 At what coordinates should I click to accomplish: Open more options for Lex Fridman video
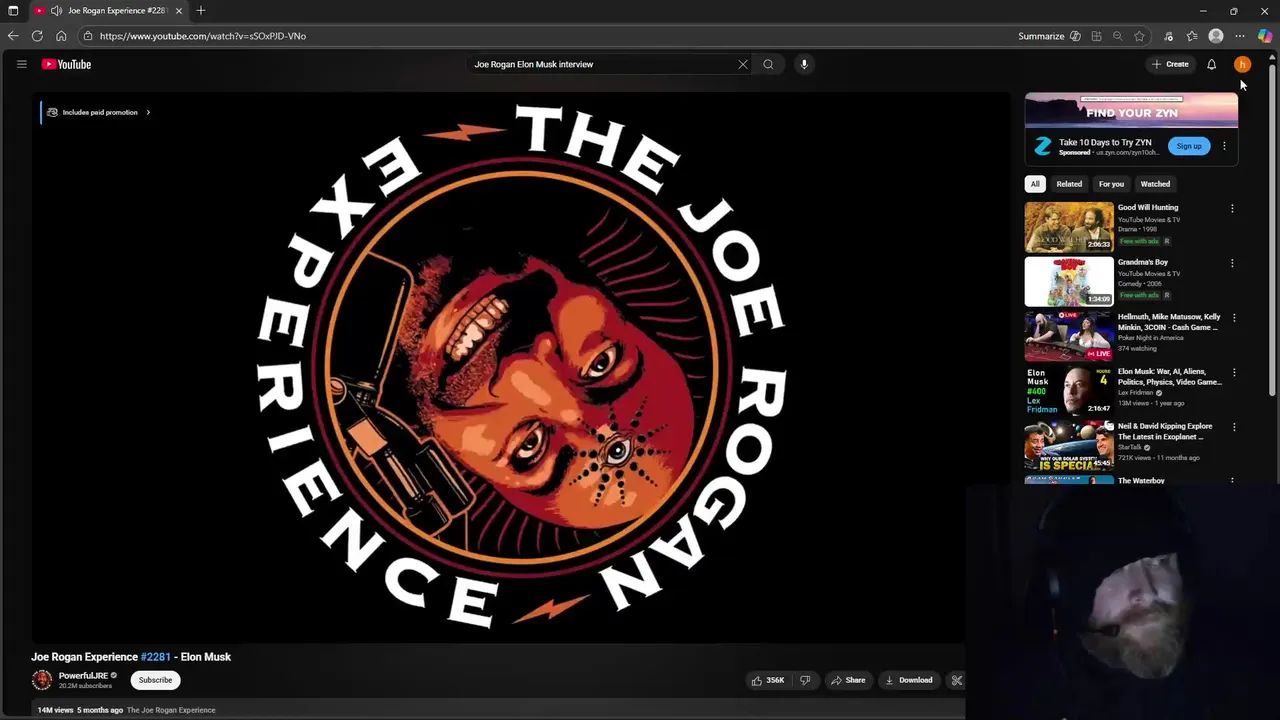coord(1232,372)
